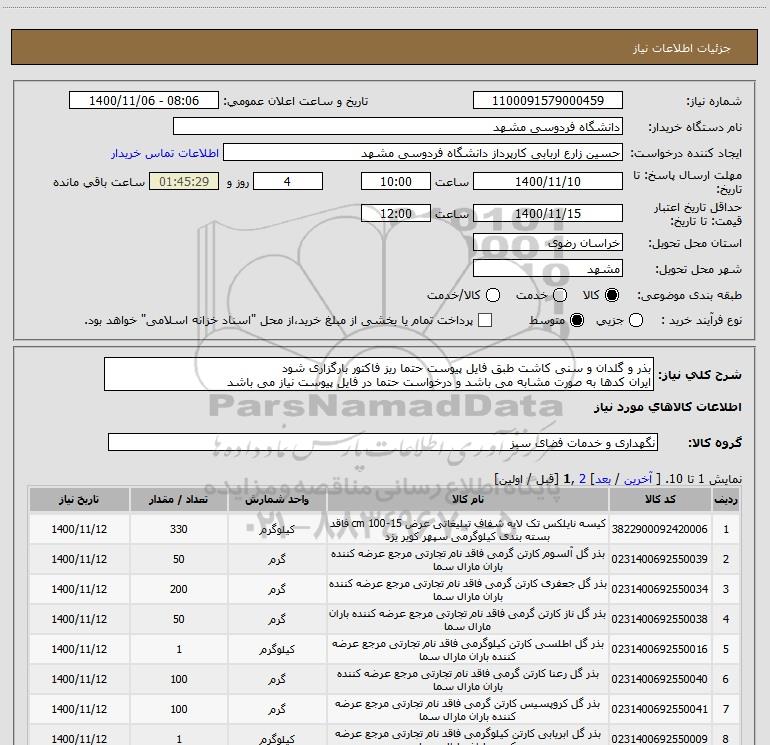The height and width of the screenshot is (745, 770).
Task: Select item code 3822900092420006
Action: point(660,529)
